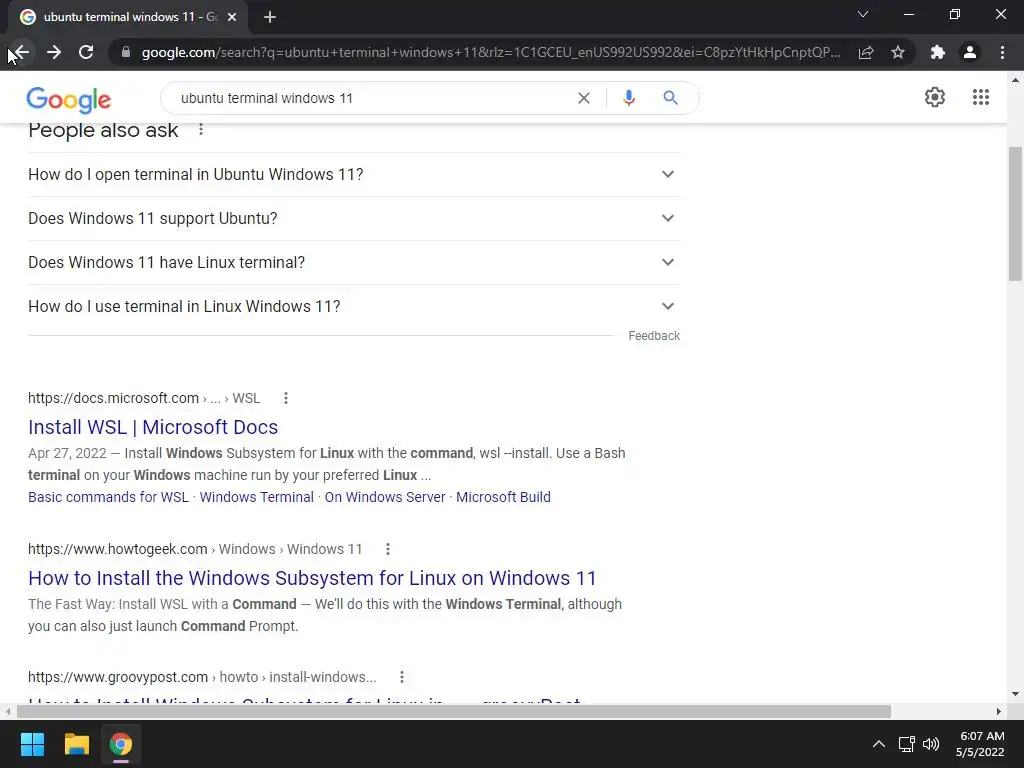Open File Explorer from the taskbar
Viewport: 1024px width, 768px height.
[76, 744]
